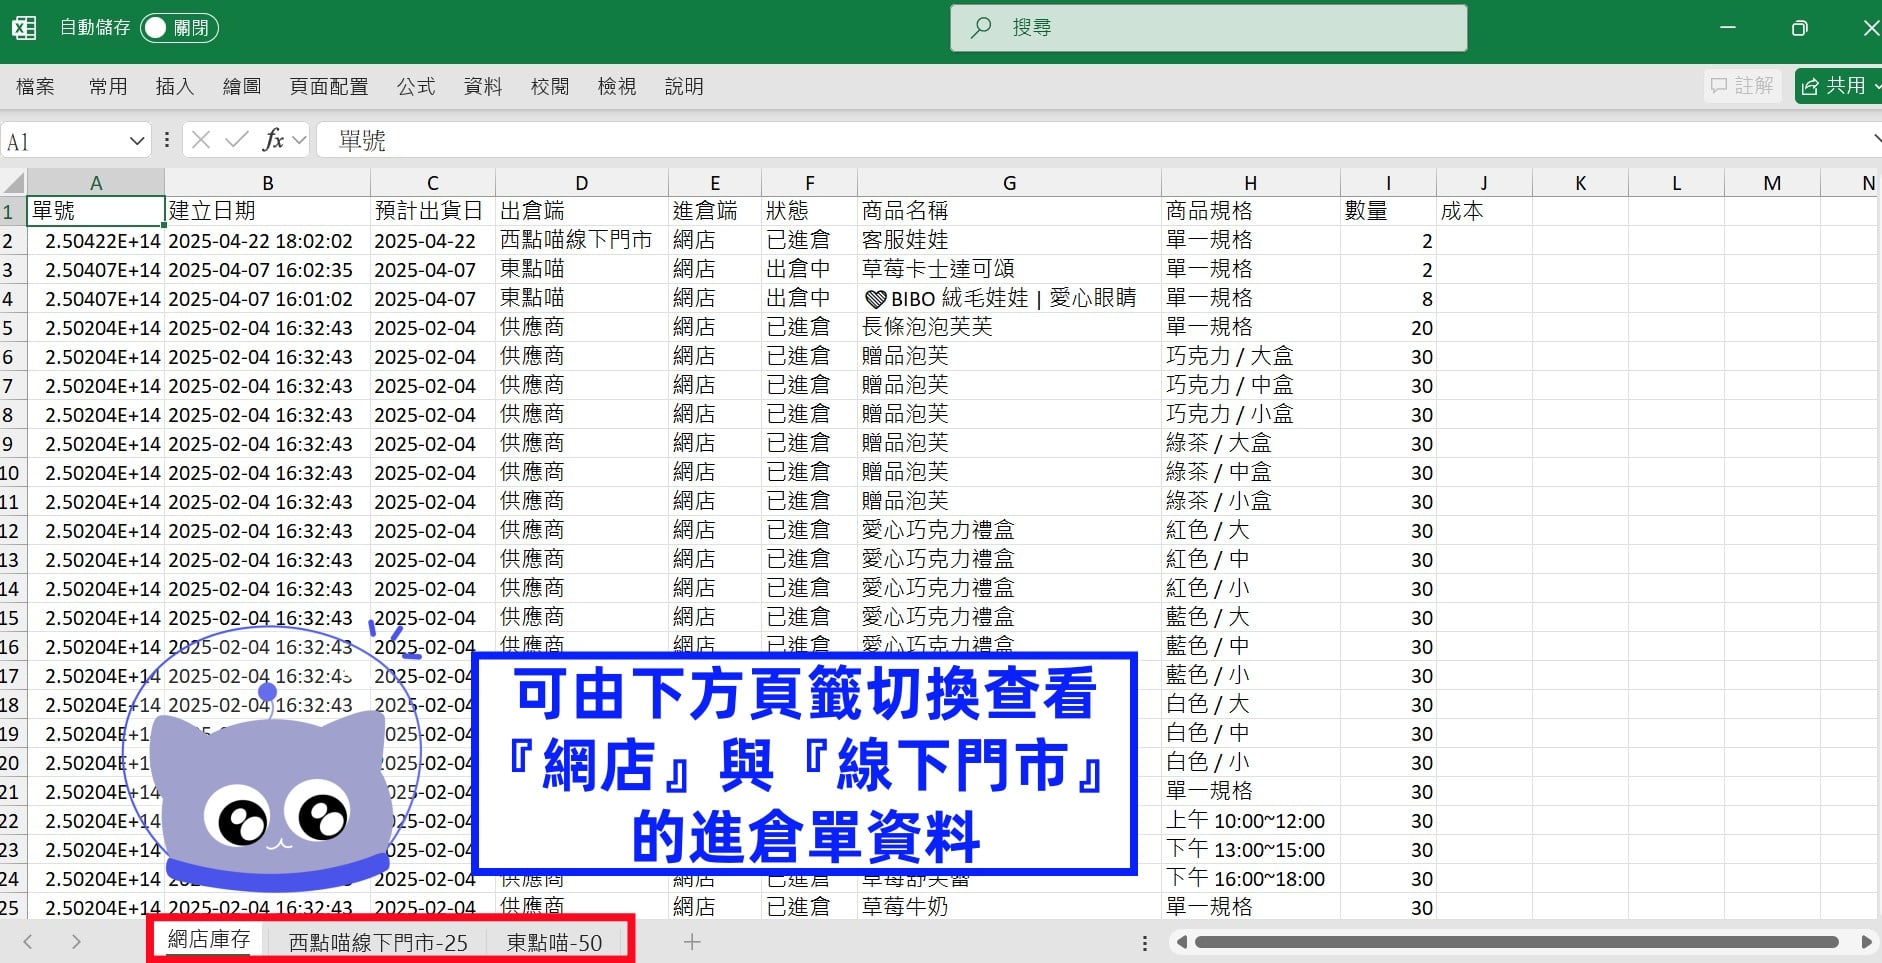Click the cancel (X) icon in formula bar
The height and width of the screenshot is (963, 1882).
pos(201,140)
